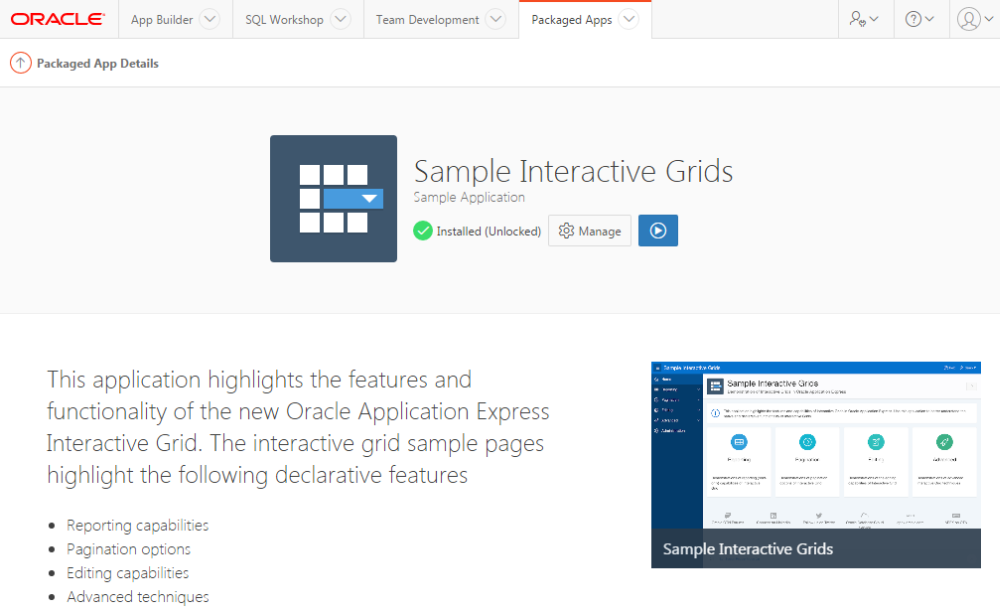
Task: Open the App Builder tab
Action: 161,20
